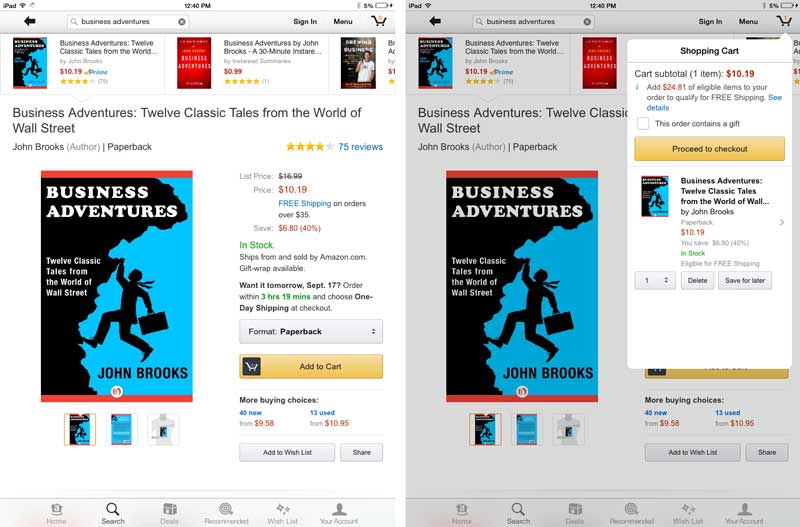The width and height of the screenshot is (800, 527).
Task: Open the Recommended tab in left bottom bar
Action: tap(226, 513)
